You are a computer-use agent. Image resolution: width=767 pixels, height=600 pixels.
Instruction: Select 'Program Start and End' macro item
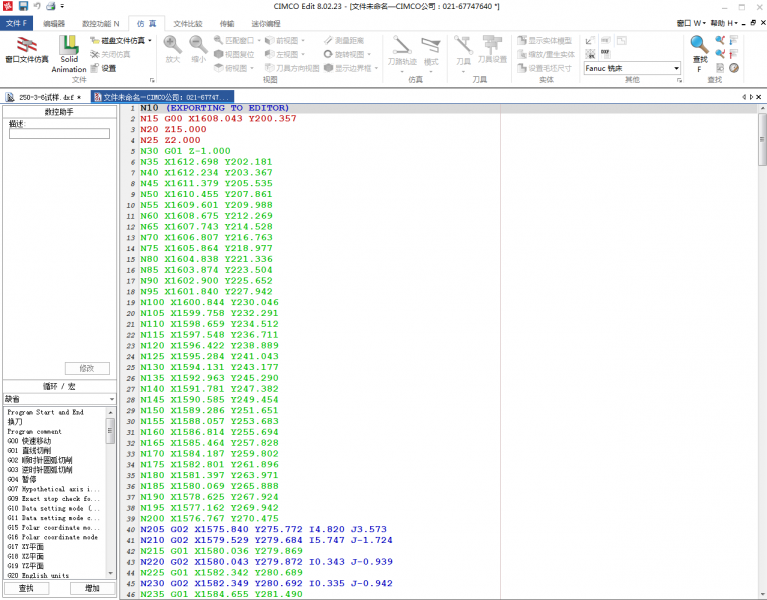click(45, 412)
